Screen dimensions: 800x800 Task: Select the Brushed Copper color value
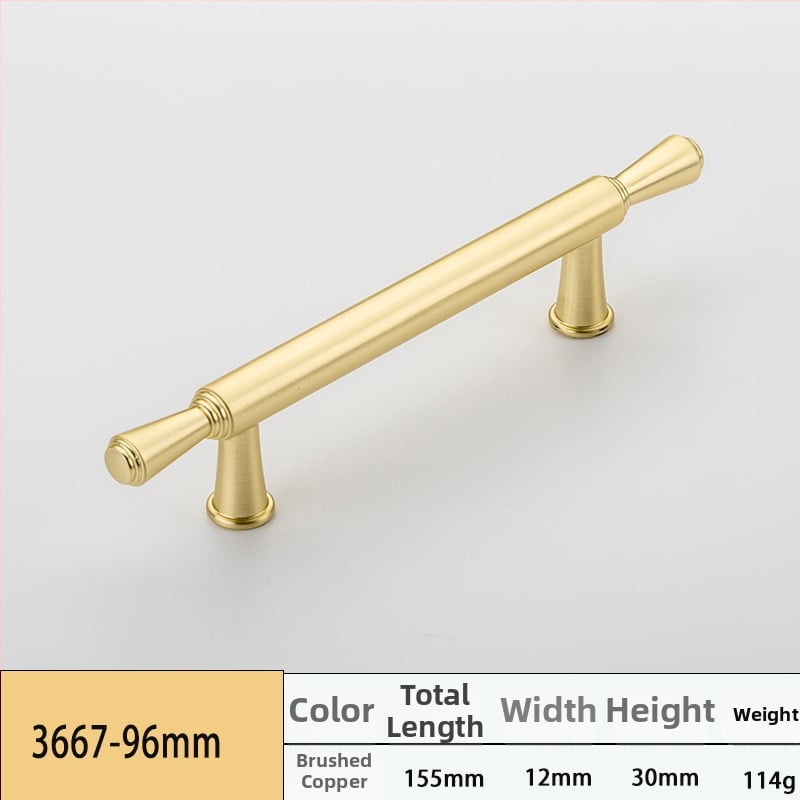tap(334, 770)
